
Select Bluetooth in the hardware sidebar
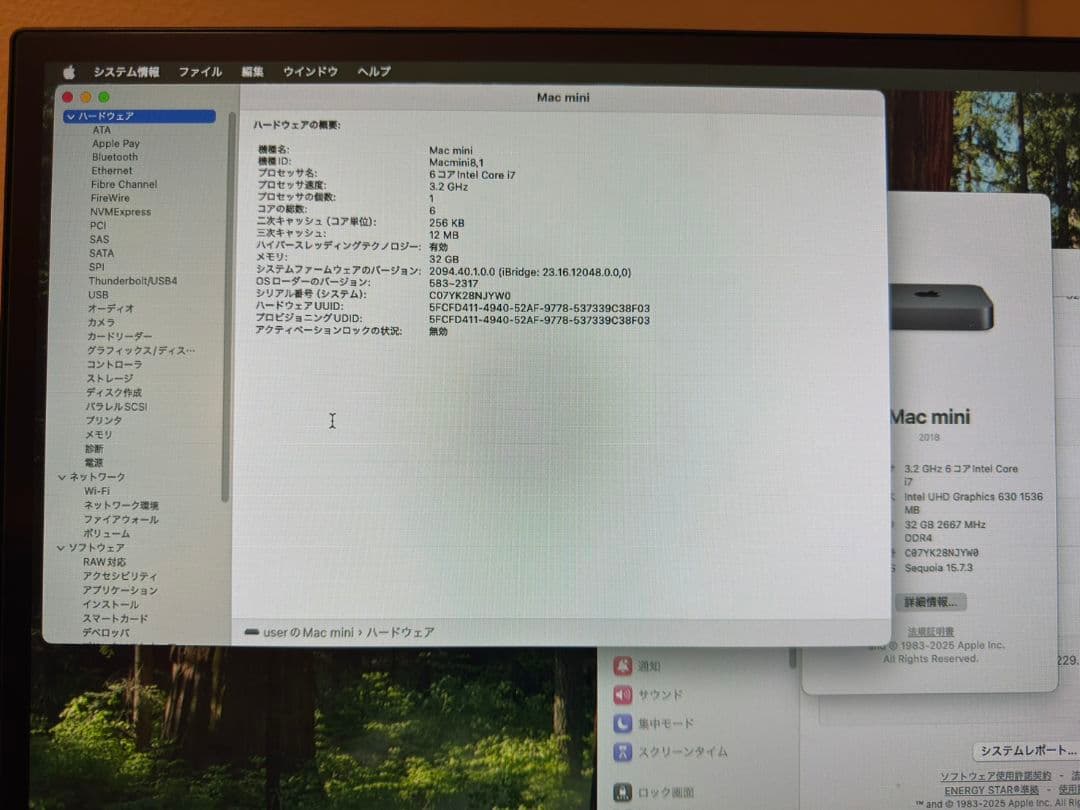pyautogui.click(x=114, y=156)
